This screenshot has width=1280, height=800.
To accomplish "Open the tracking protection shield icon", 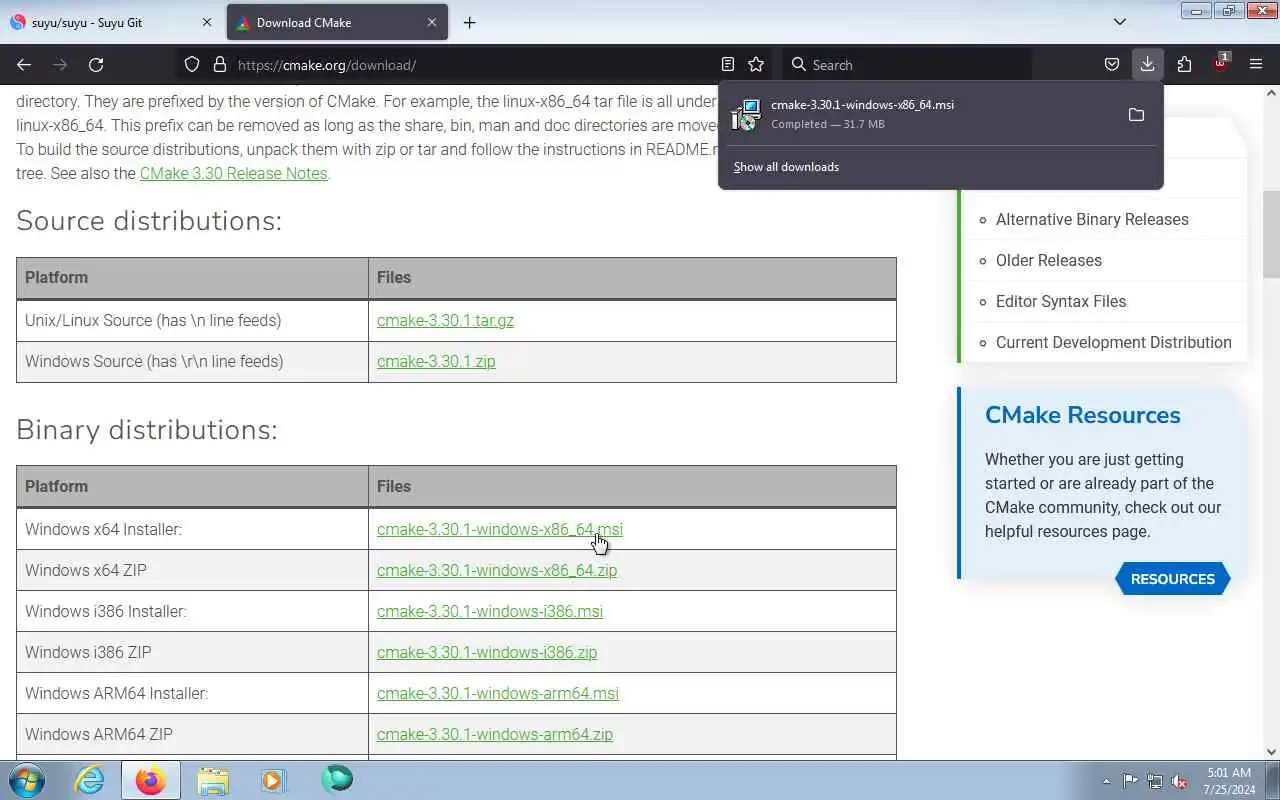I will click(192, 65).
